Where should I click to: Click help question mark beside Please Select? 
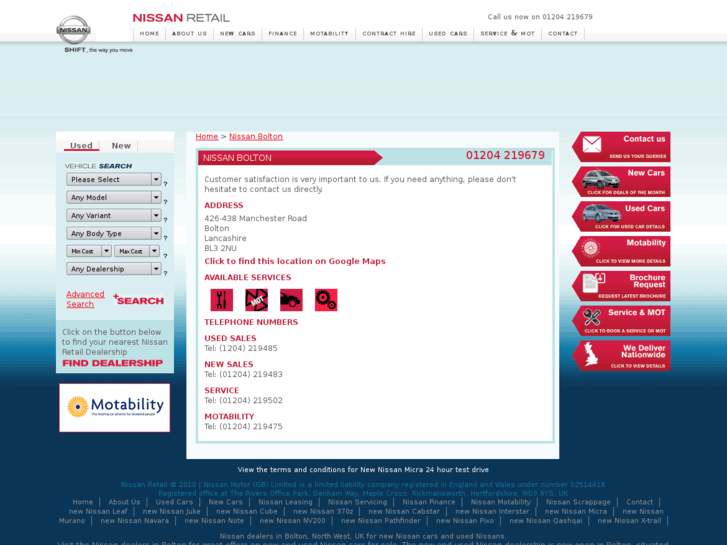pyautogui.click(x=165, y=184)
